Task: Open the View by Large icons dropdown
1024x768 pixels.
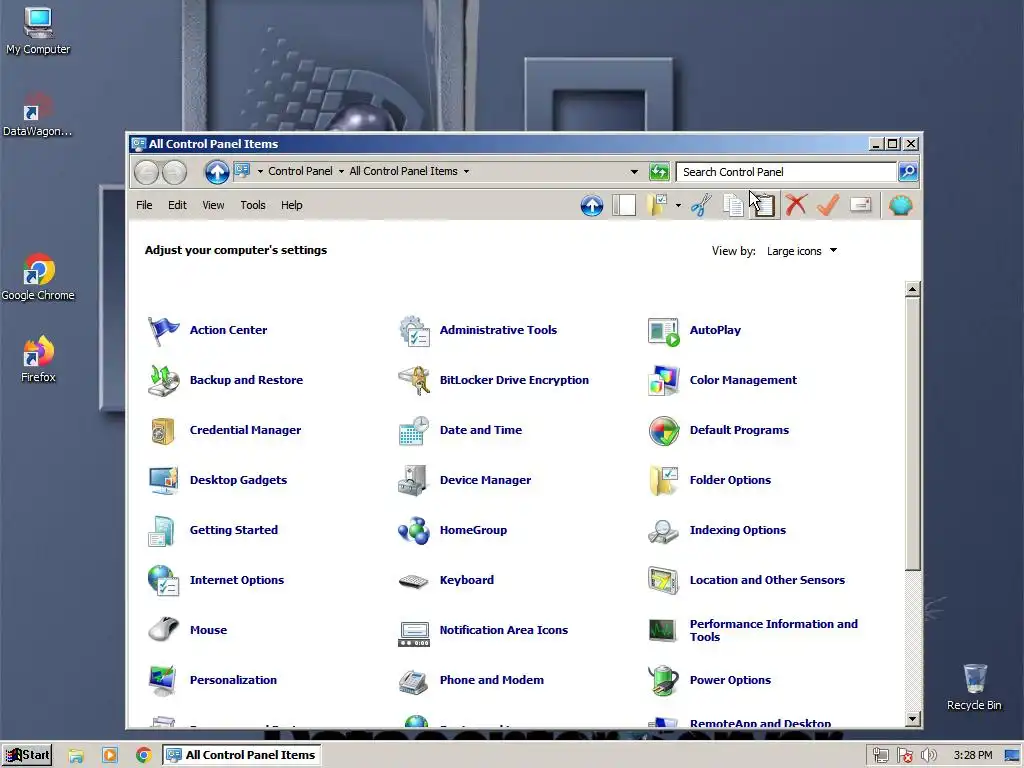Action: click(802, 251)
